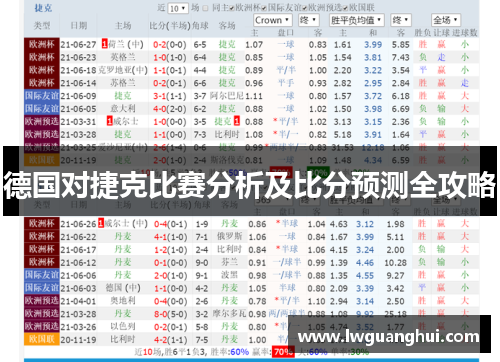Viewport: 500px width, 362px height.
Task: Toggle the 欧国联 filter checkbox
Action: [345, 8]
